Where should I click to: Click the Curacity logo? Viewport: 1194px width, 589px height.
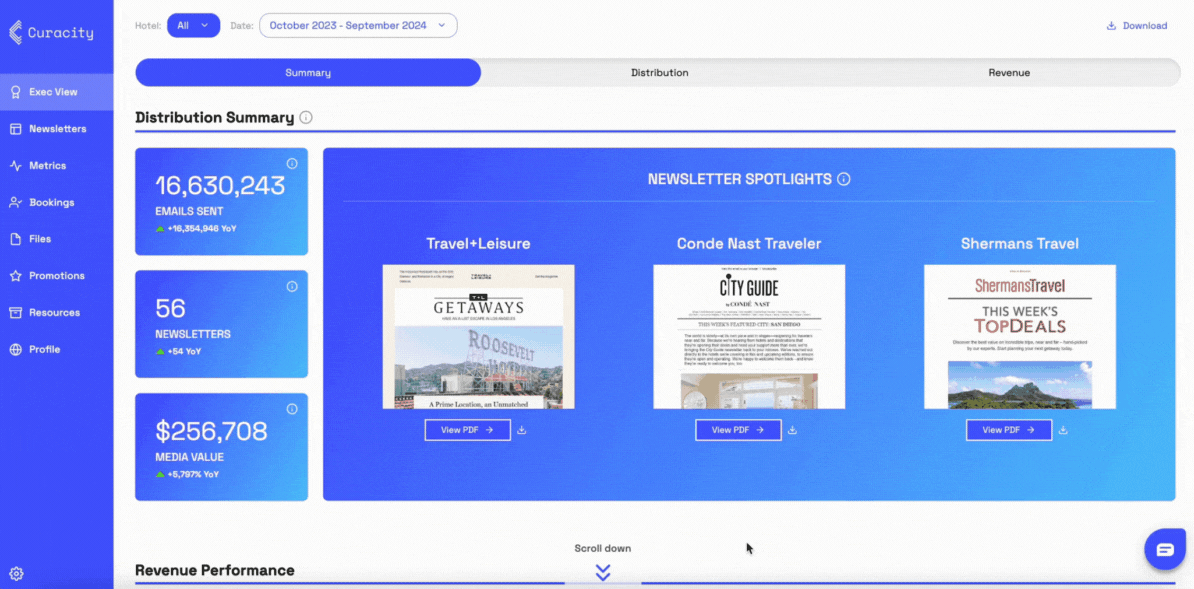click(x=51, y=33)
